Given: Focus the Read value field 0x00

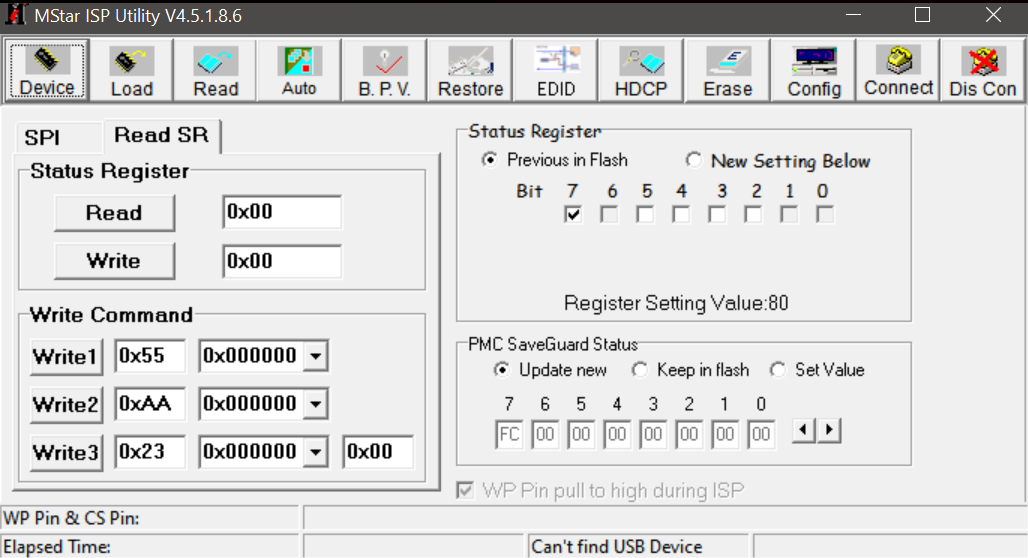Looking at the screenshot, I should [282, 212].
